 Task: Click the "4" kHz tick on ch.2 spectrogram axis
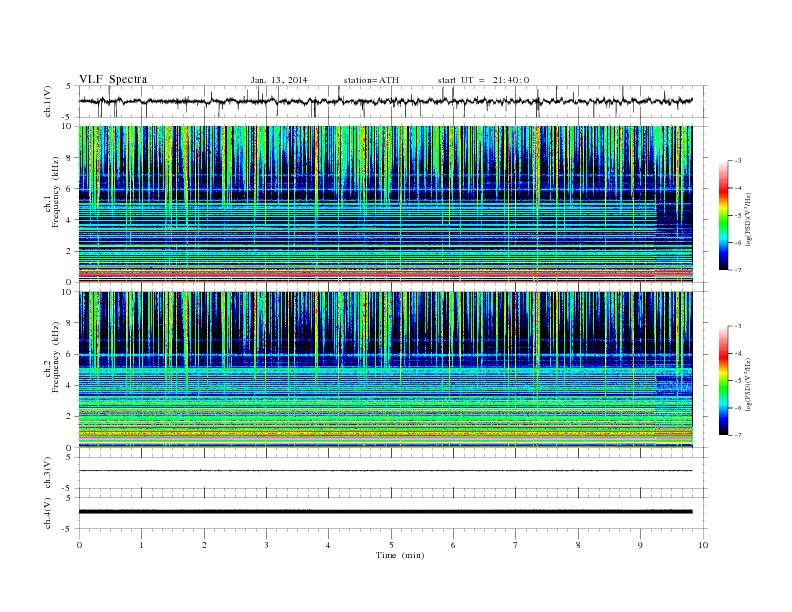69,385
